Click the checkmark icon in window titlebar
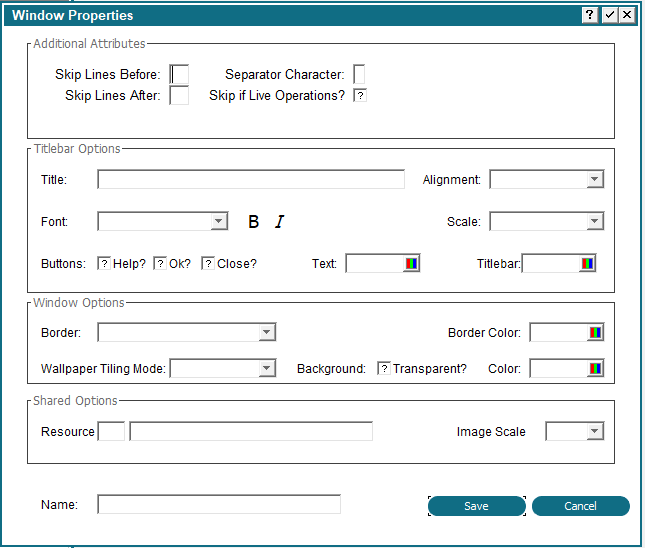The height and width of the screenshot is (548, 645). pos(609,15)
